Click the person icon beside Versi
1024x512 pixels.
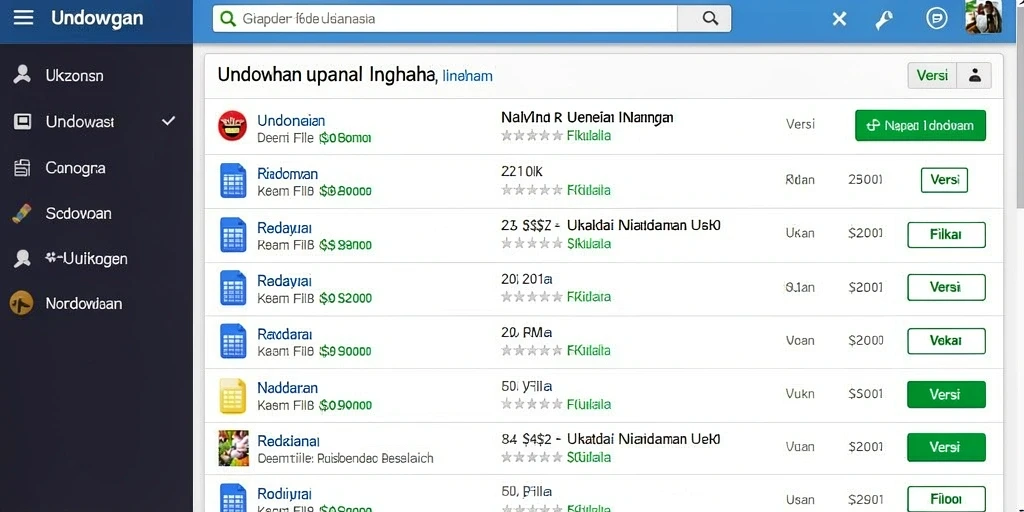(x=974, y=76)
